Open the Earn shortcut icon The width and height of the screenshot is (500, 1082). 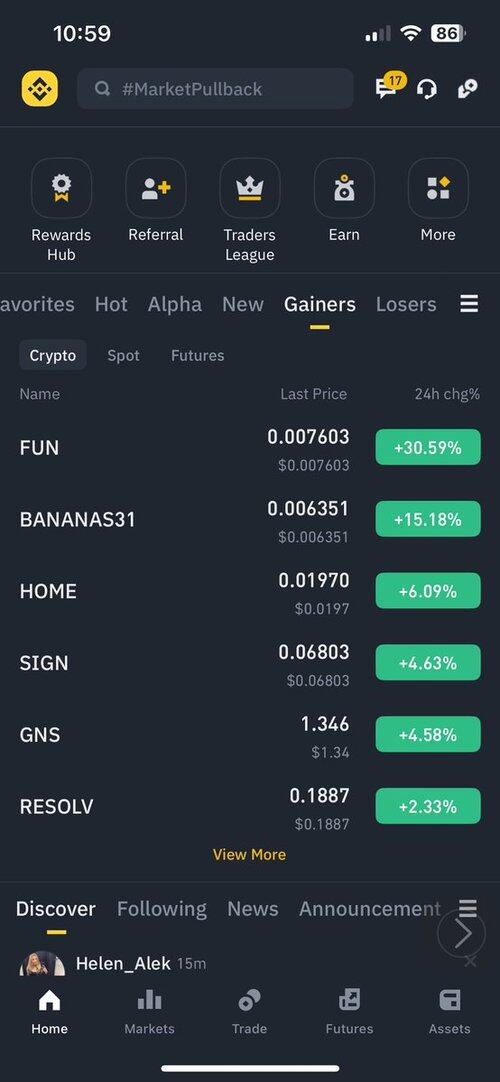(x=344, y=188)
